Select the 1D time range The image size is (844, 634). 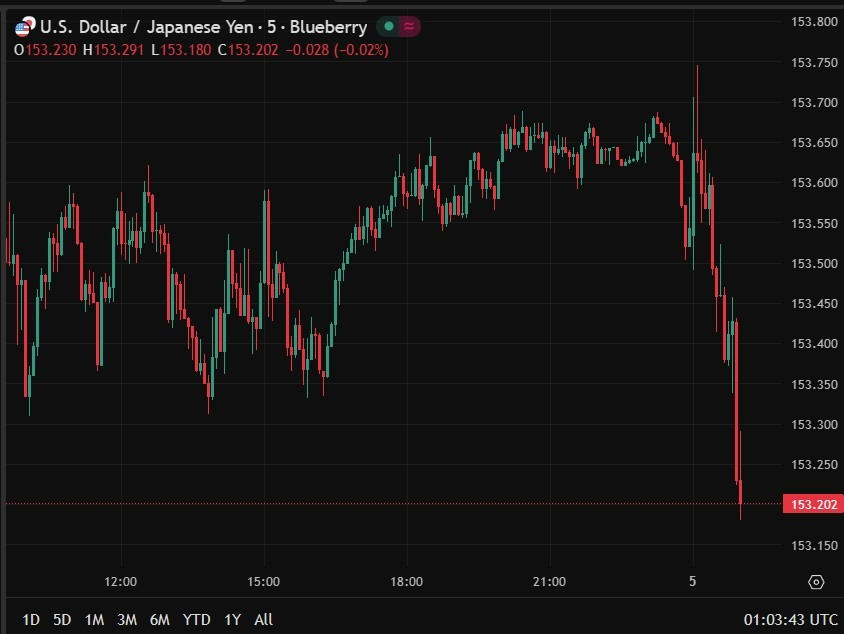[31, 620]
